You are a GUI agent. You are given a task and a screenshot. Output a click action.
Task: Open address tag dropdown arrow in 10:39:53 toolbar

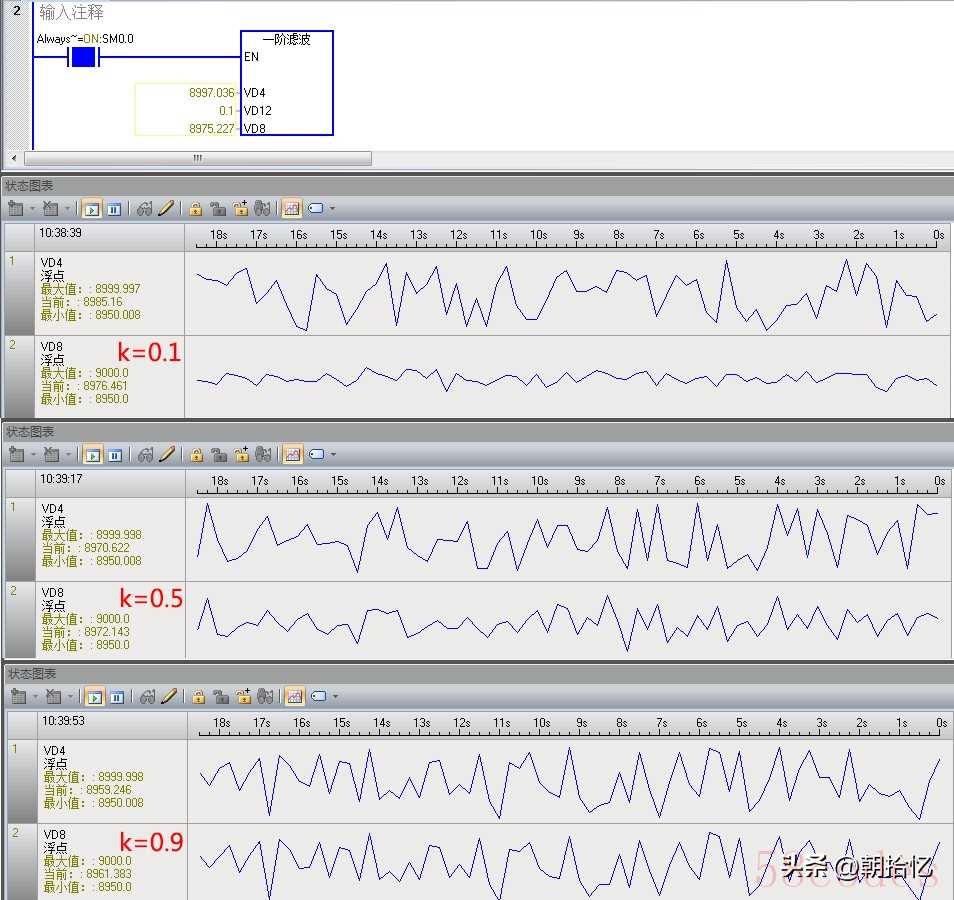click(x=335, y=696)
